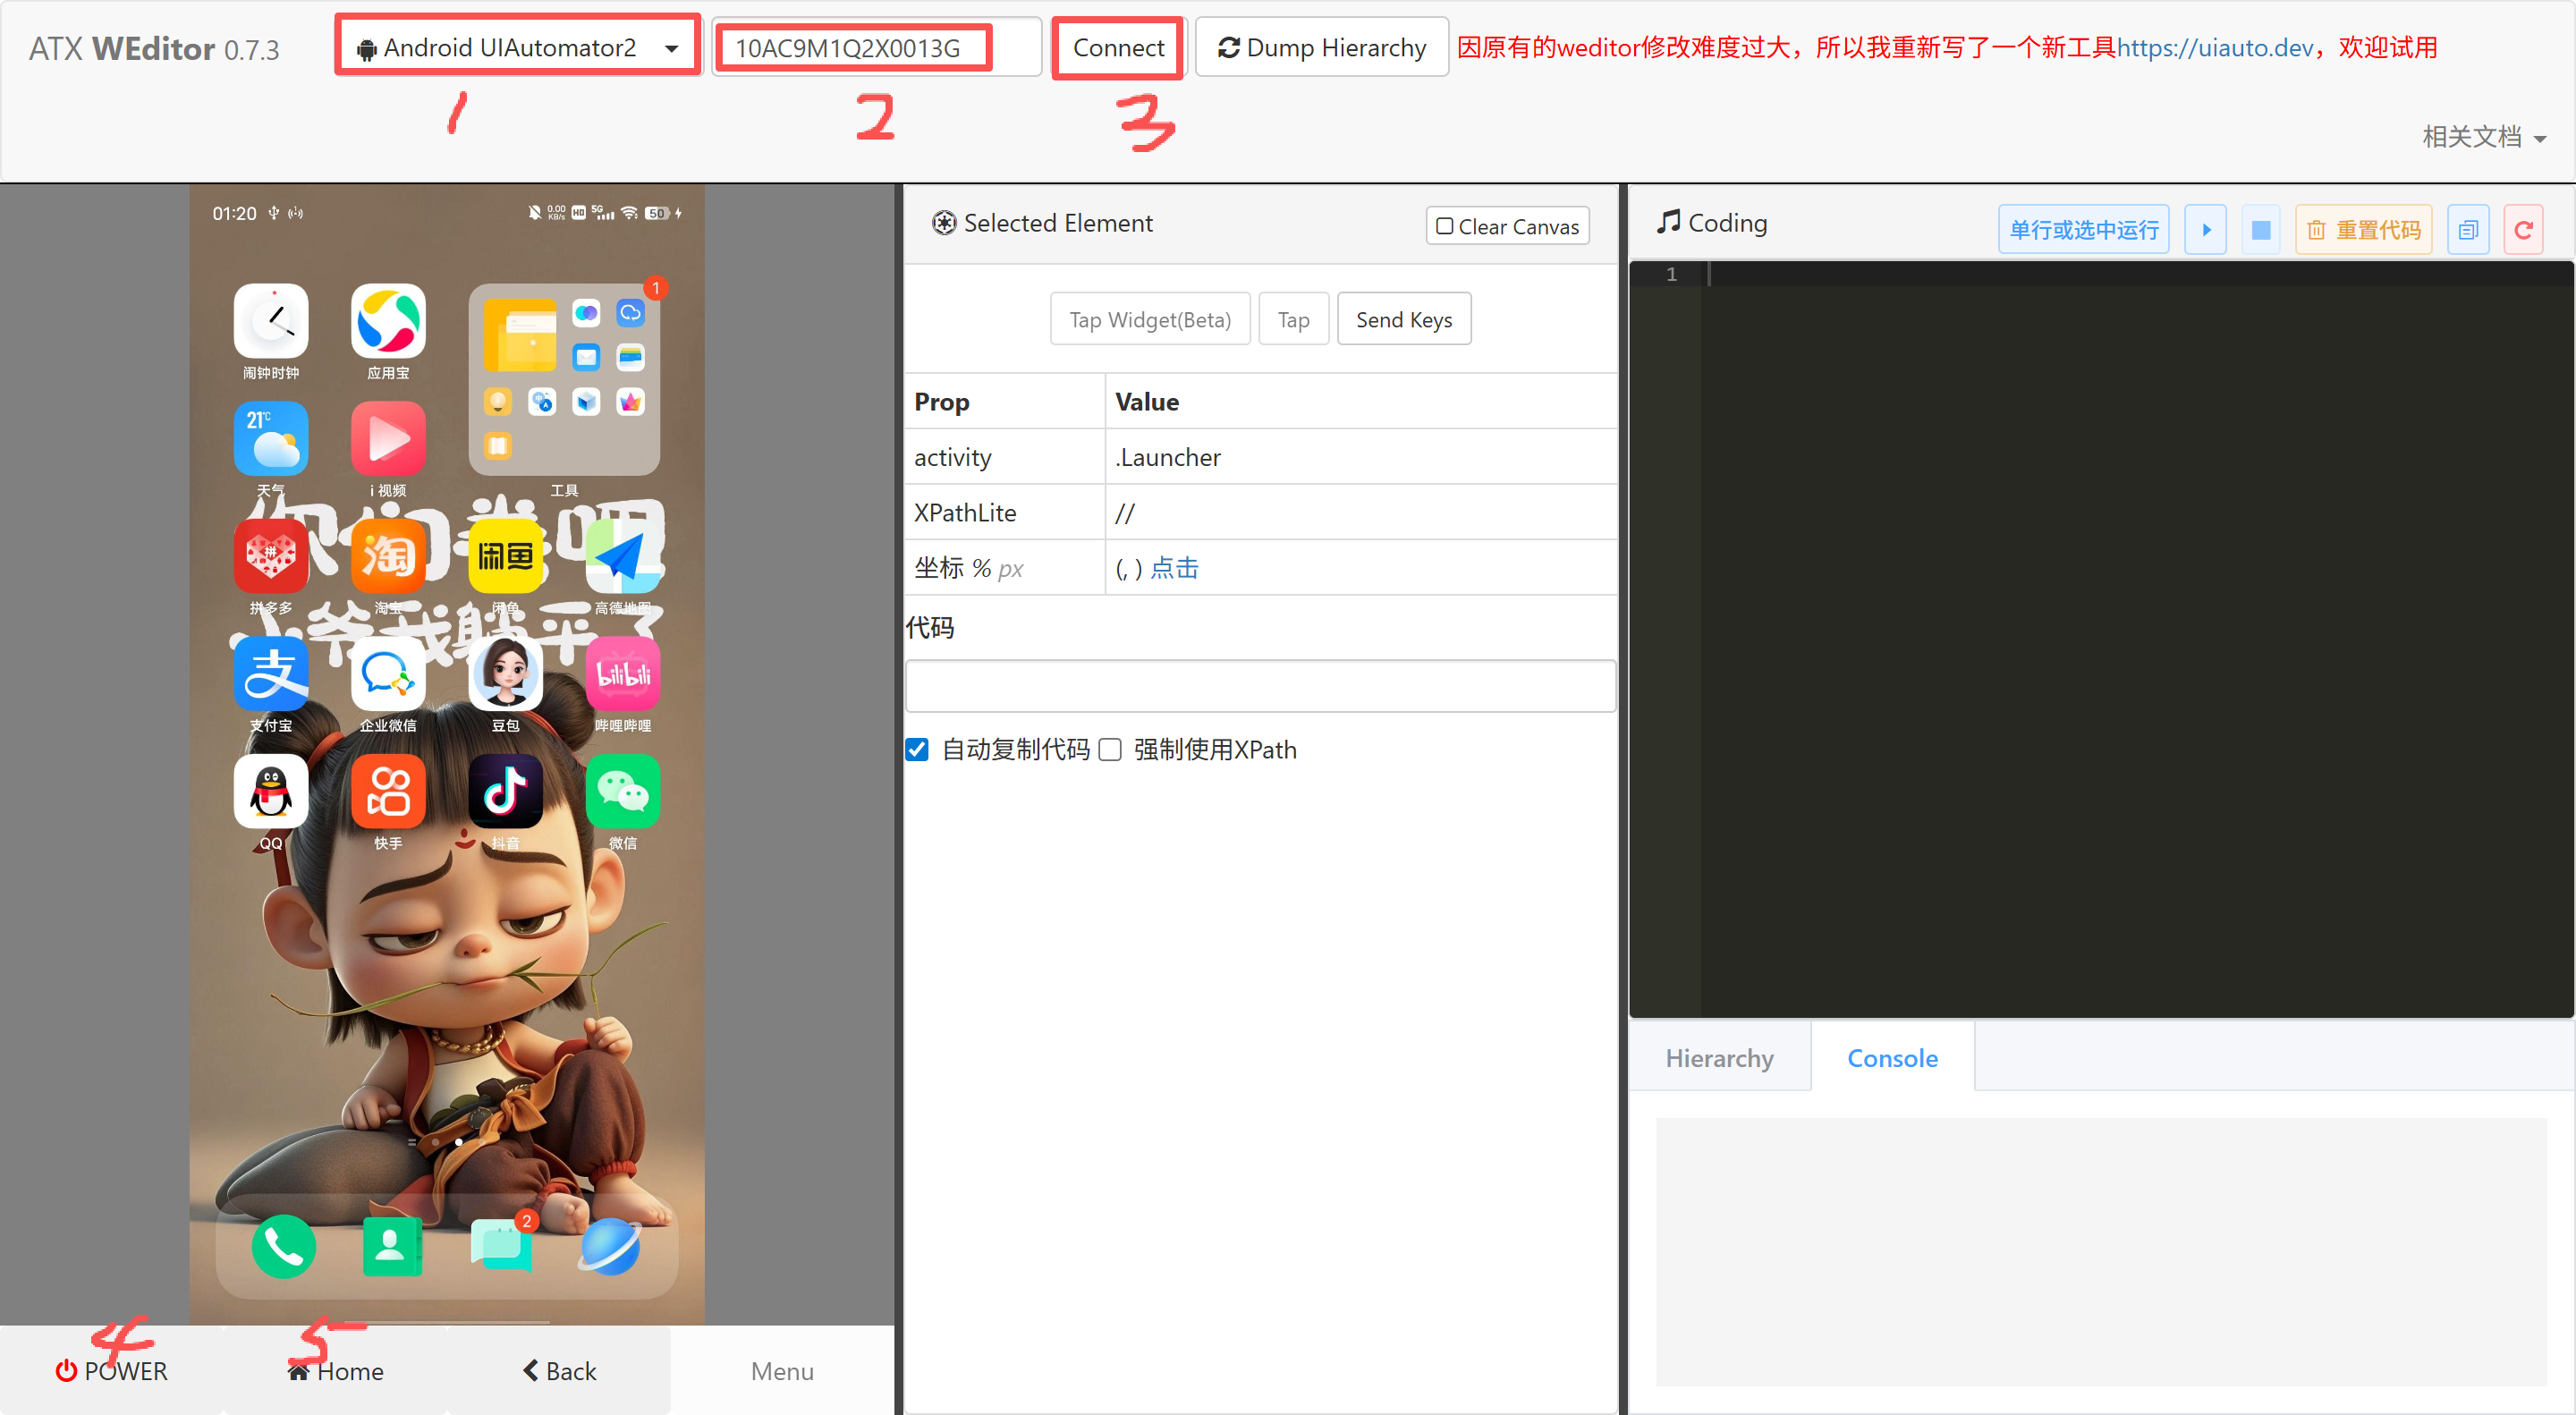Open the https://uiauto.dev link
This screenshot has height=1415, width=2576.
2214,47
